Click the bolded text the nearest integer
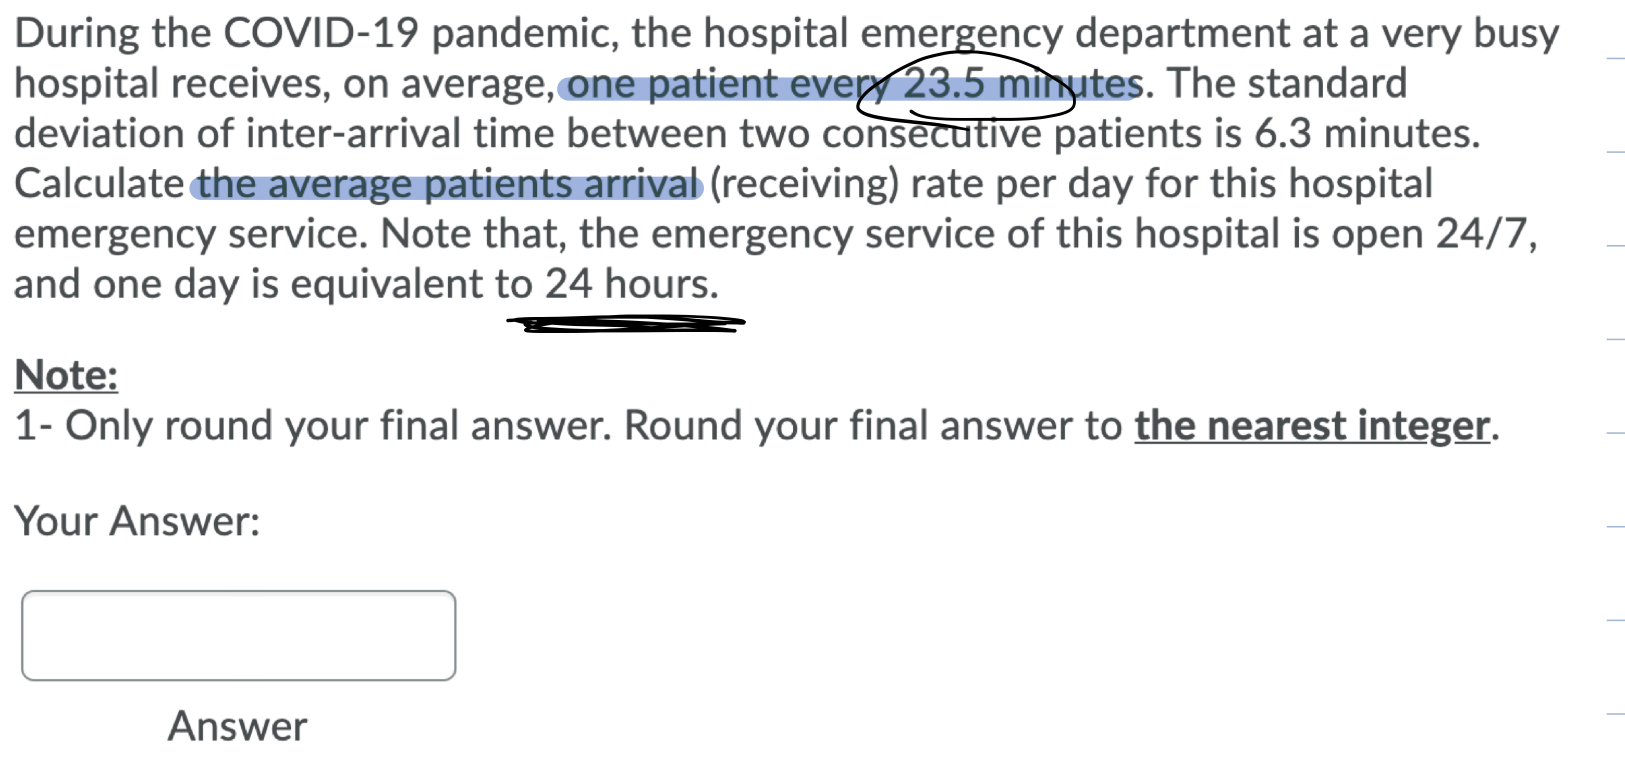This screenshot has width=1625, height=776. 1310,425
